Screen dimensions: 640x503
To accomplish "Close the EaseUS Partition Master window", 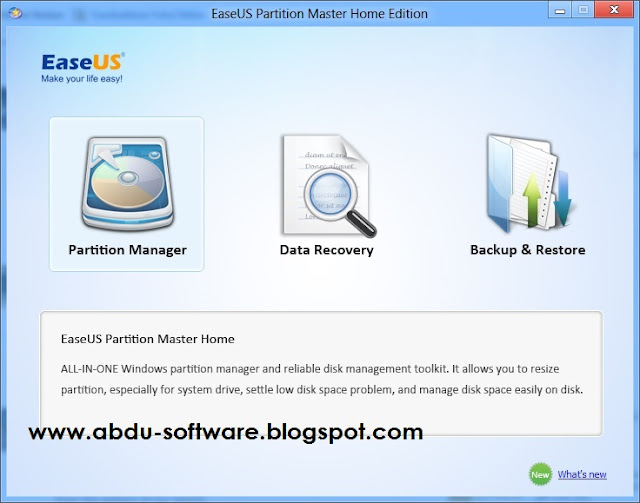I will point(614,10).
